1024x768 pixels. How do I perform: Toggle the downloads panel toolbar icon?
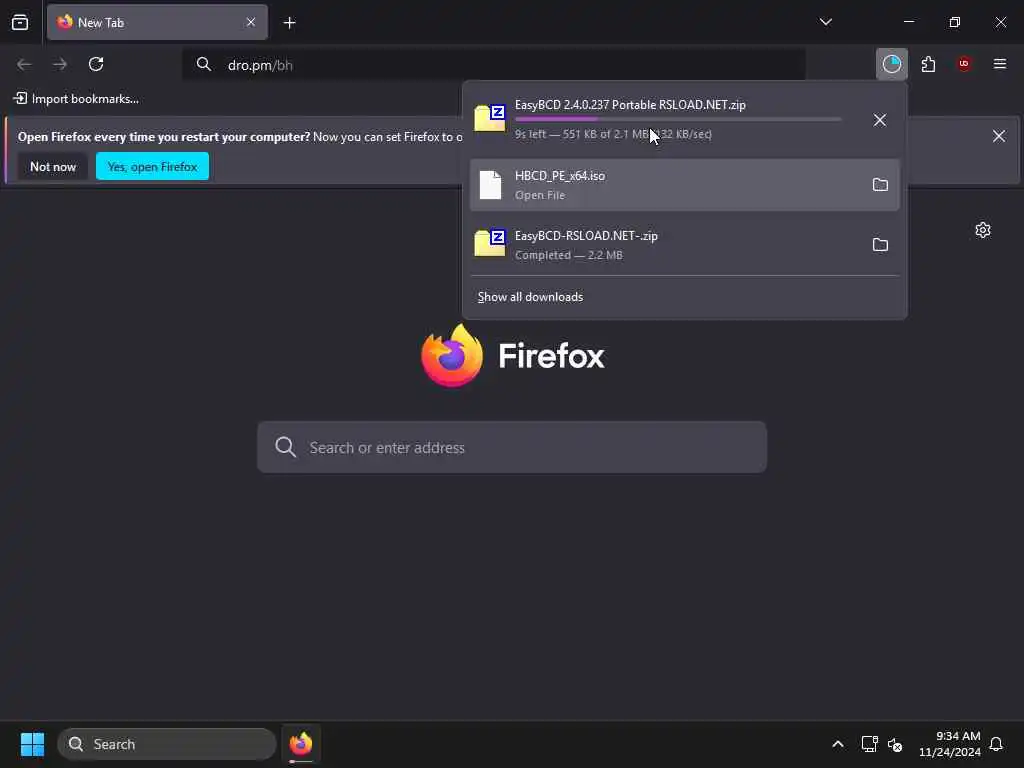pos(891,64)
